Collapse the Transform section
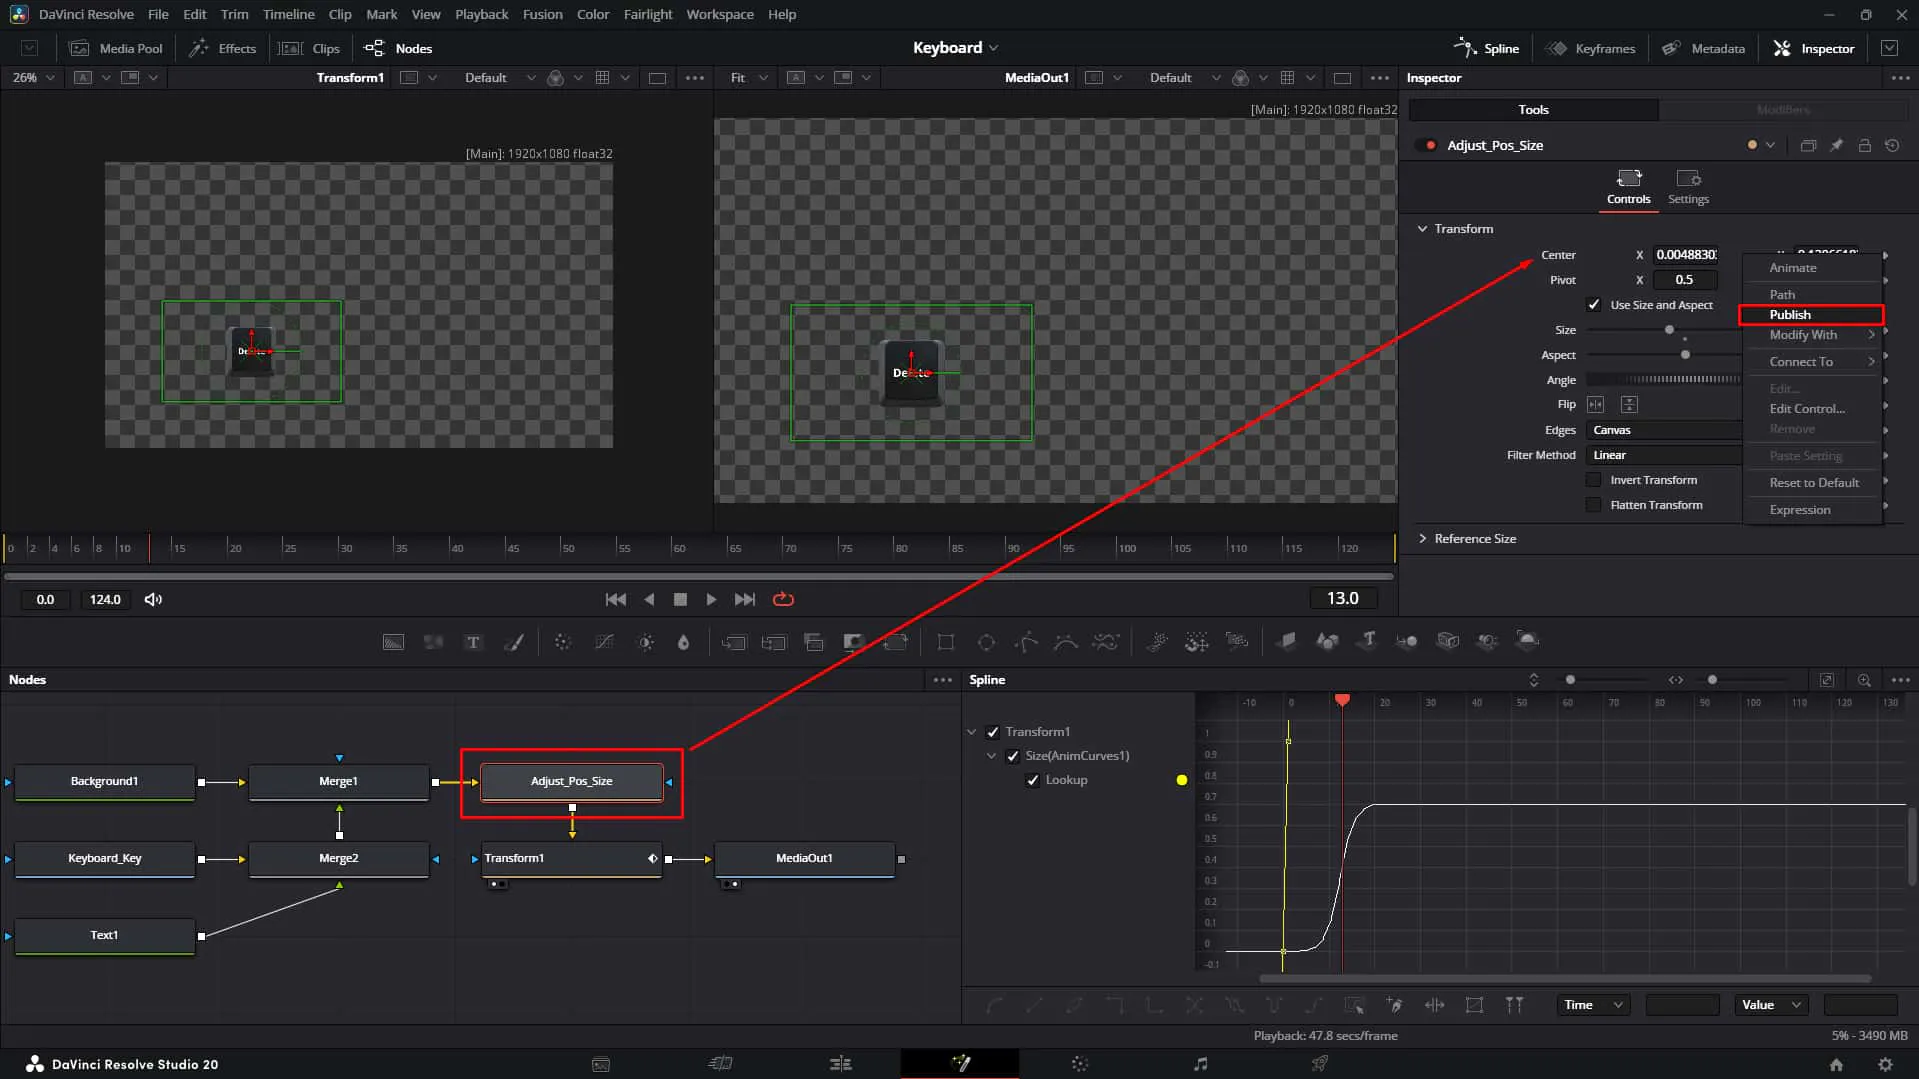Viewport: 1919px width, 1079px height. 1423,229
